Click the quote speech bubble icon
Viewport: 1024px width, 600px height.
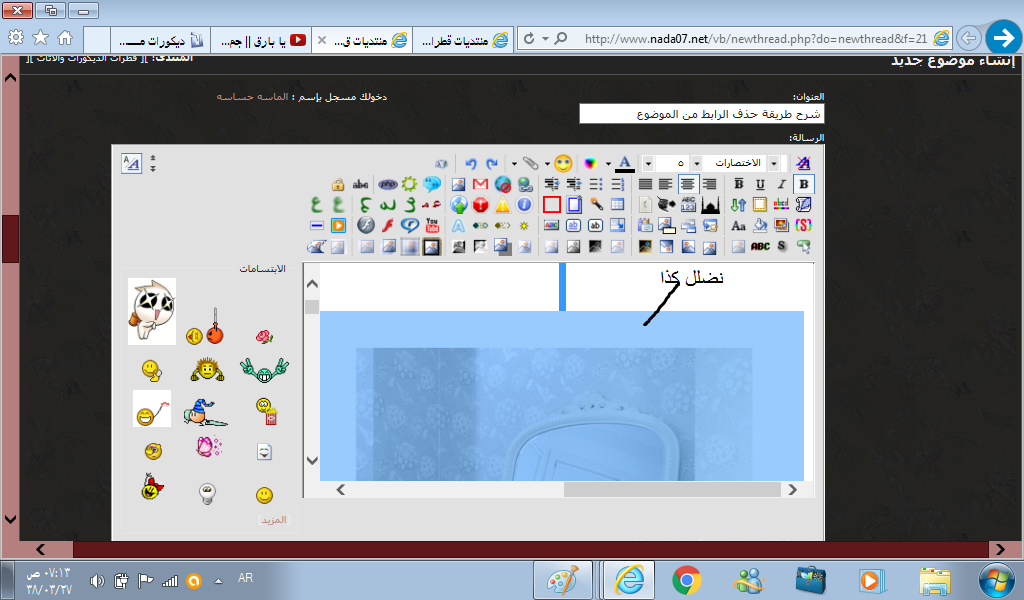click(432, 184)
